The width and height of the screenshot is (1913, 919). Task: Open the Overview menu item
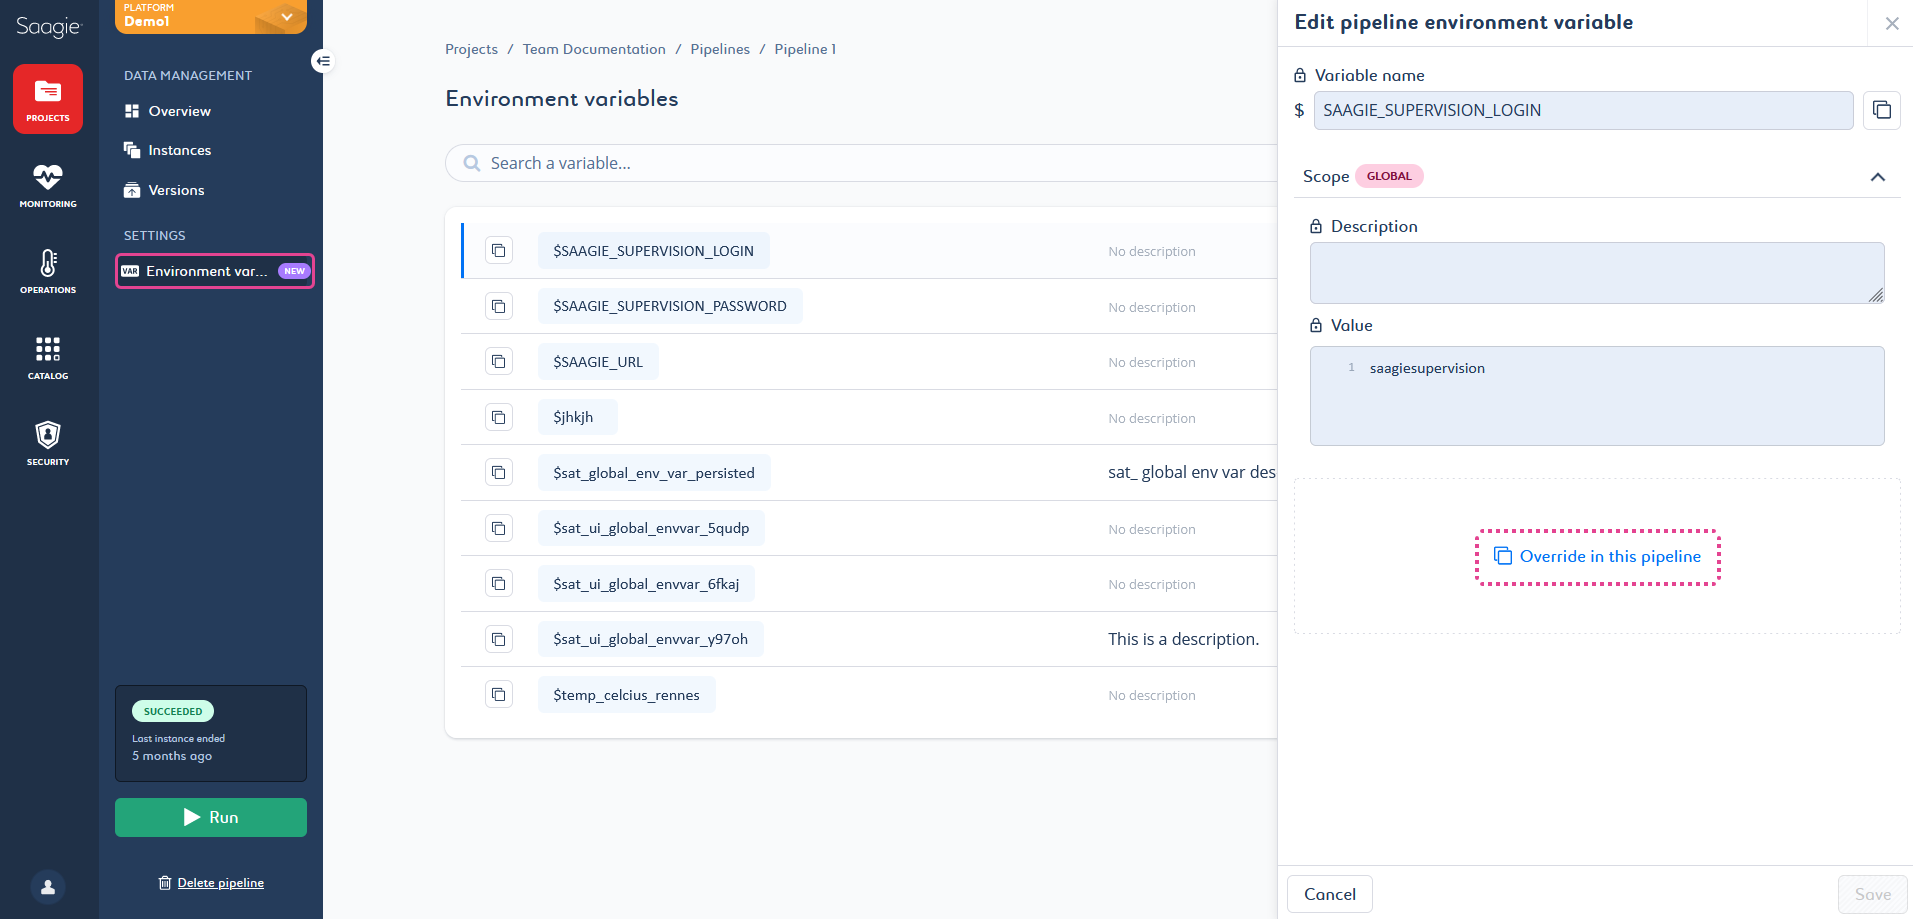click(168, 111)
